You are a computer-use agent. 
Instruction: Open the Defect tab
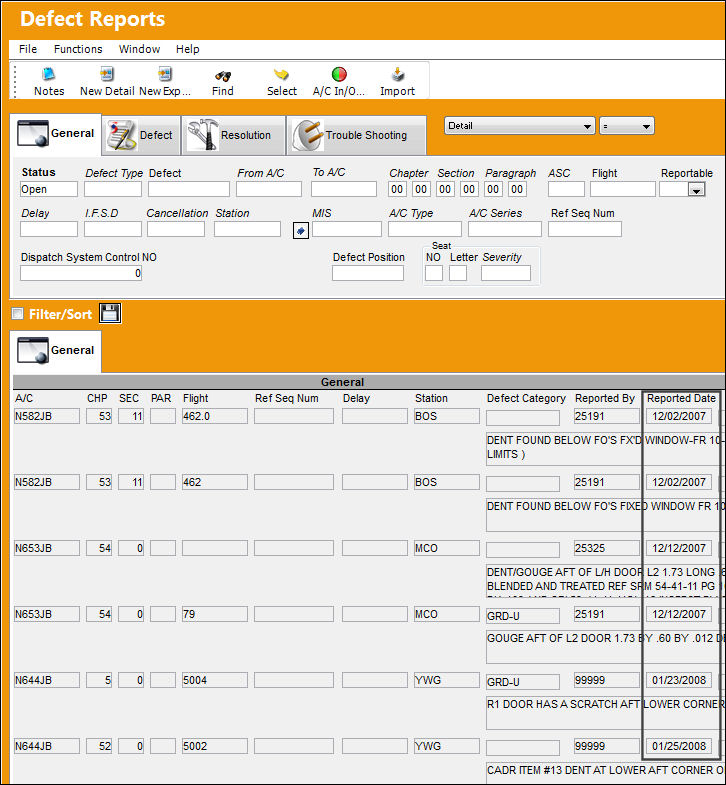point(141,135)
